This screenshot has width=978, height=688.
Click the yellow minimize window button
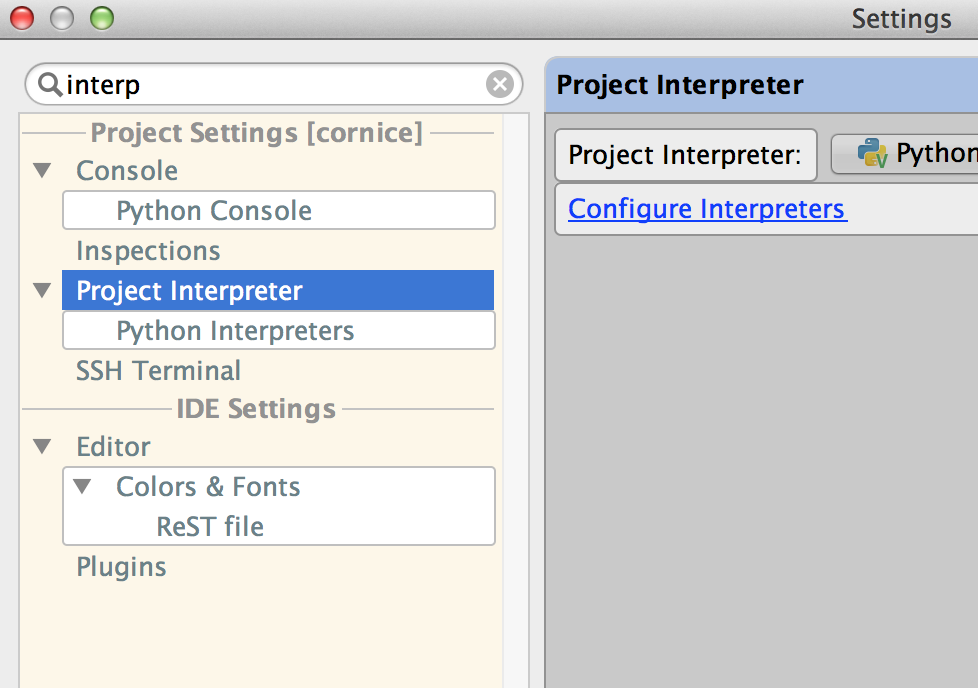pos(62,18)
